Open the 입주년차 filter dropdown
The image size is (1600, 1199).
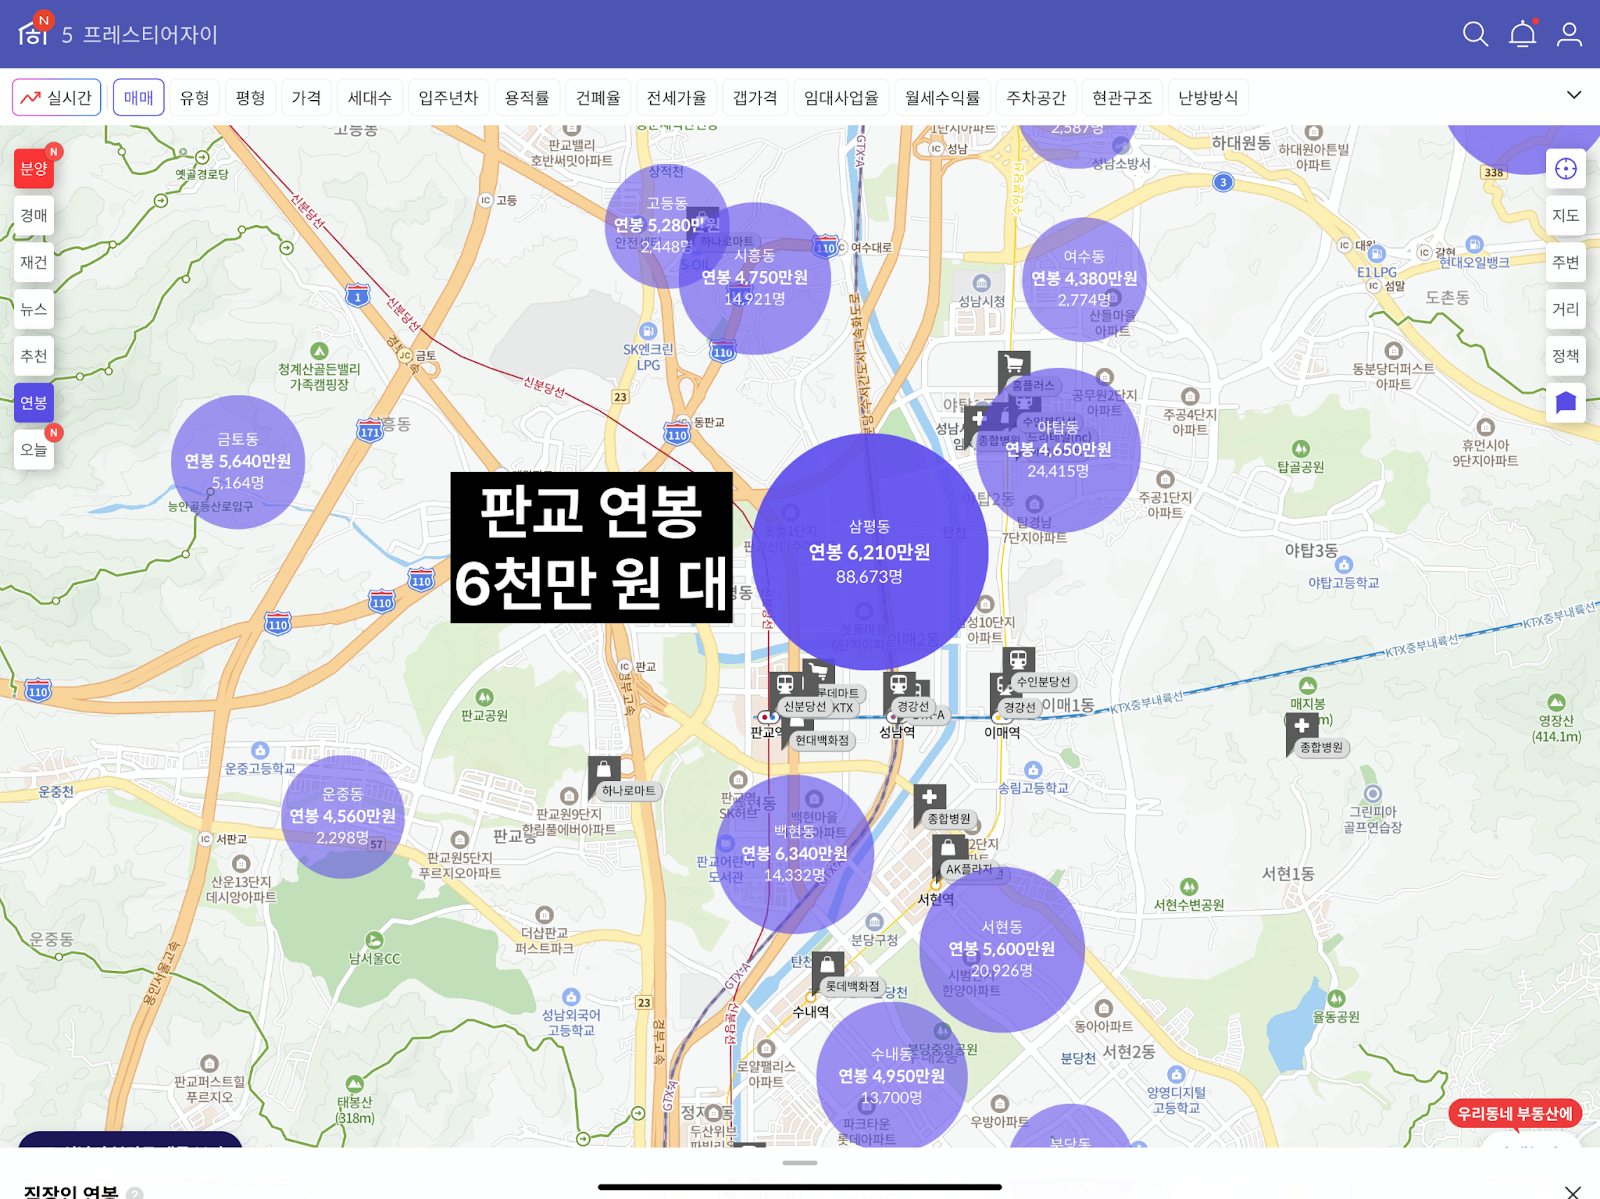point(448,97)
